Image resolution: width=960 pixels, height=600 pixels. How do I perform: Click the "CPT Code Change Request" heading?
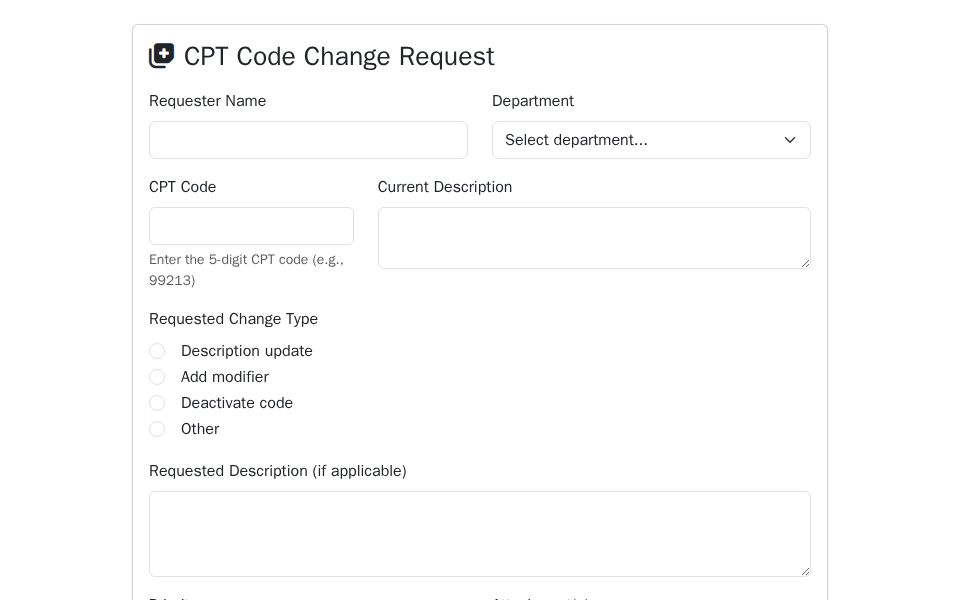[339, 57]
